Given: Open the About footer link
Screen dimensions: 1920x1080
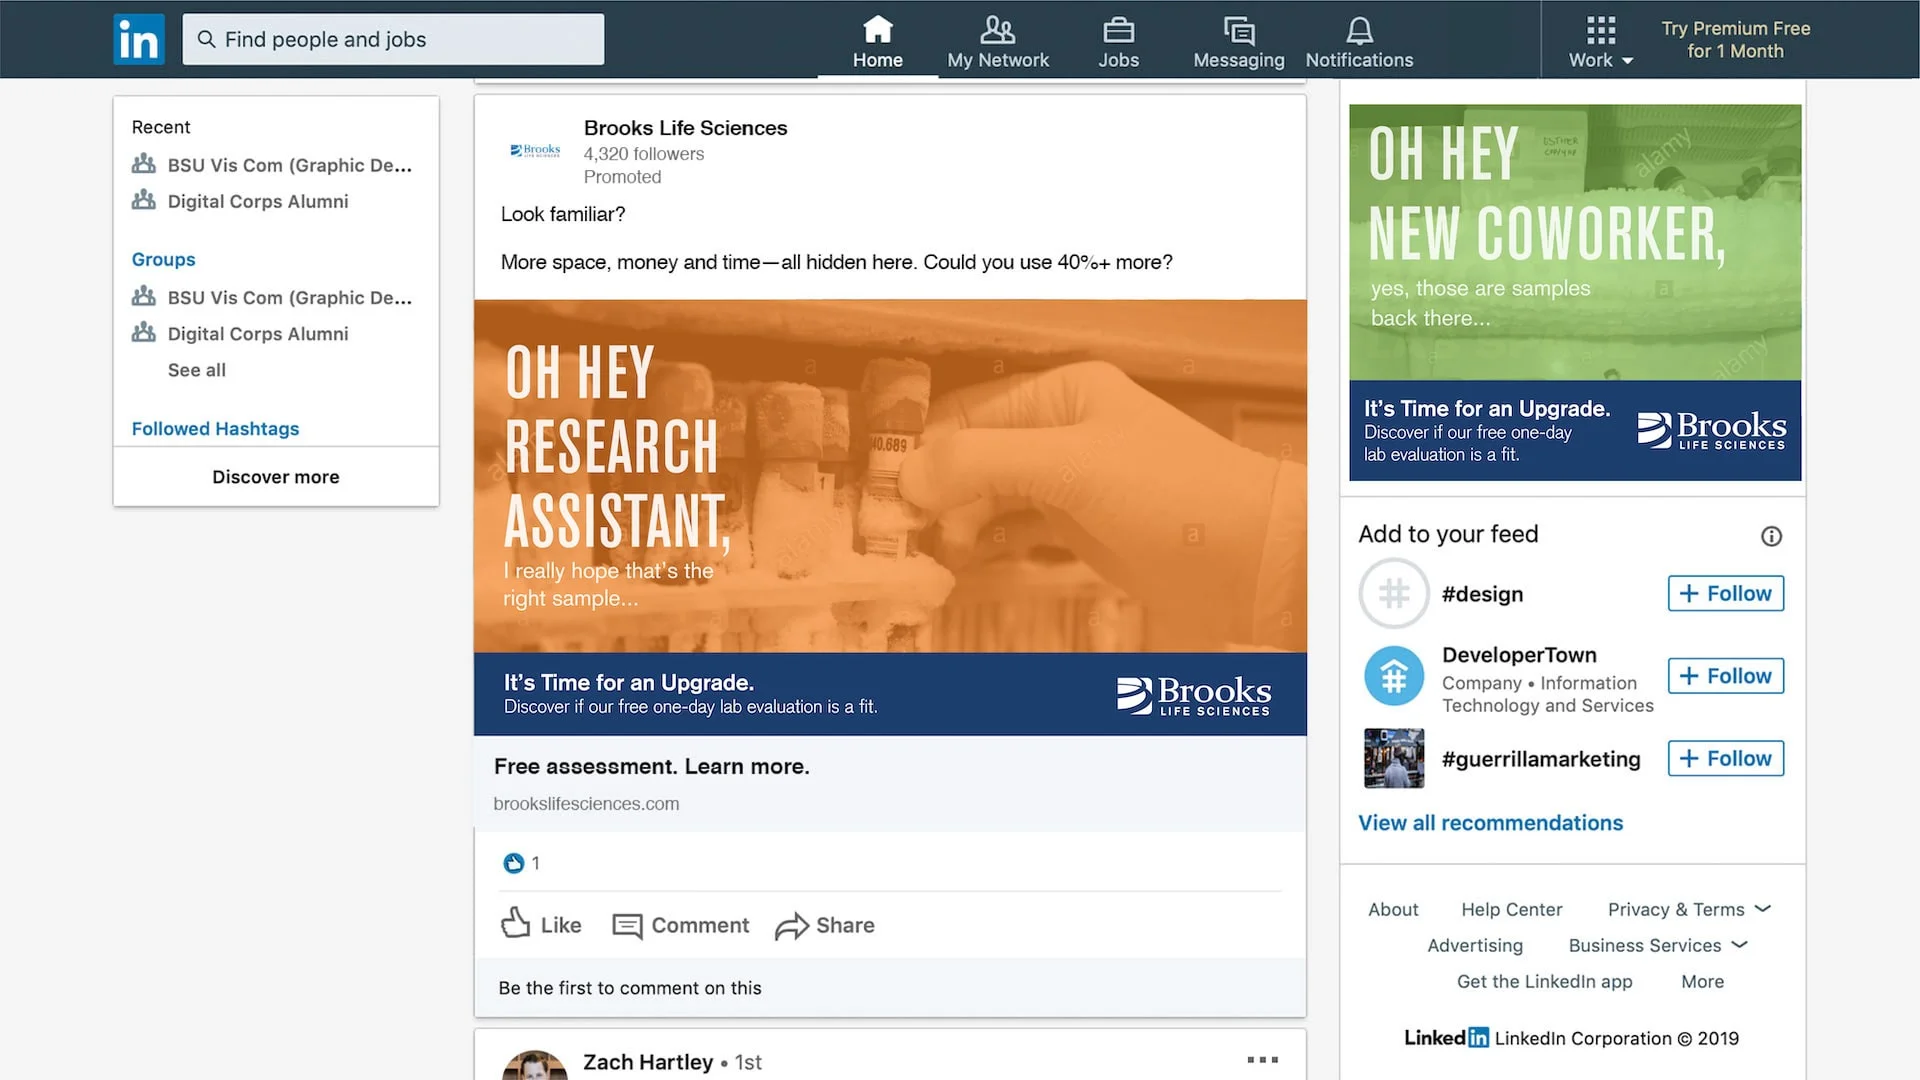Looking at the screenshot, I should (x=1393, y=909).
